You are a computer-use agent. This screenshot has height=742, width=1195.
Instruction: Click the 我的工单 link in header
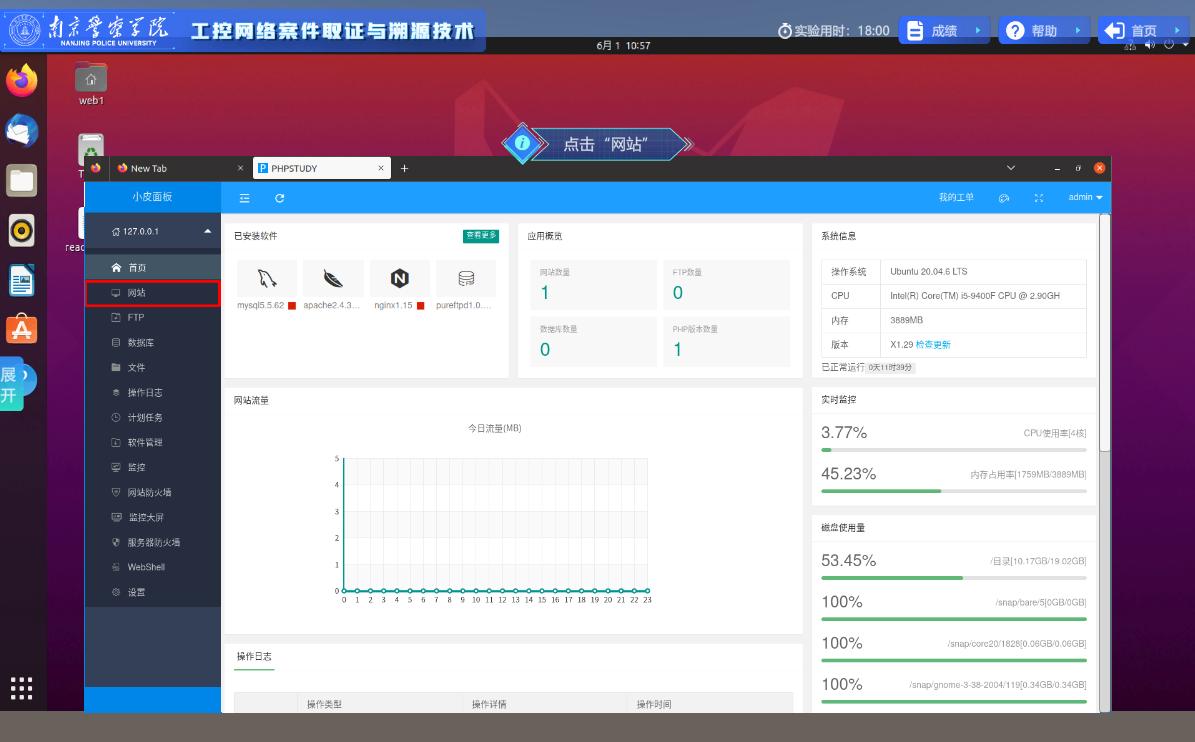[956, 198]
